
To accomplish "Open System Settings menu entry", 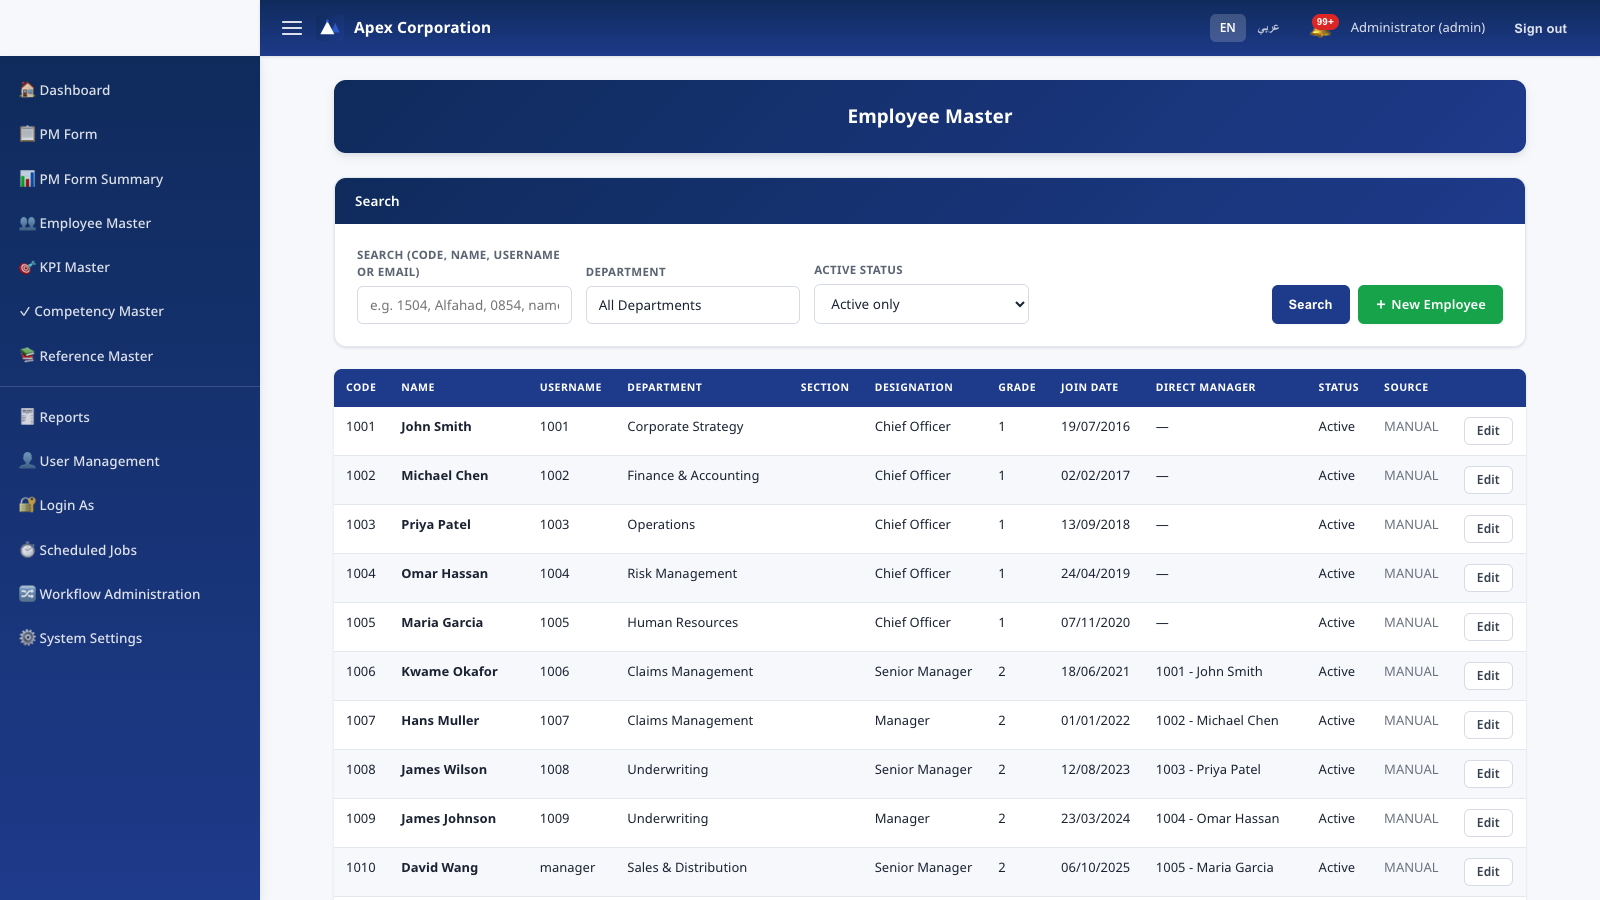I will [x=130, y=638].
